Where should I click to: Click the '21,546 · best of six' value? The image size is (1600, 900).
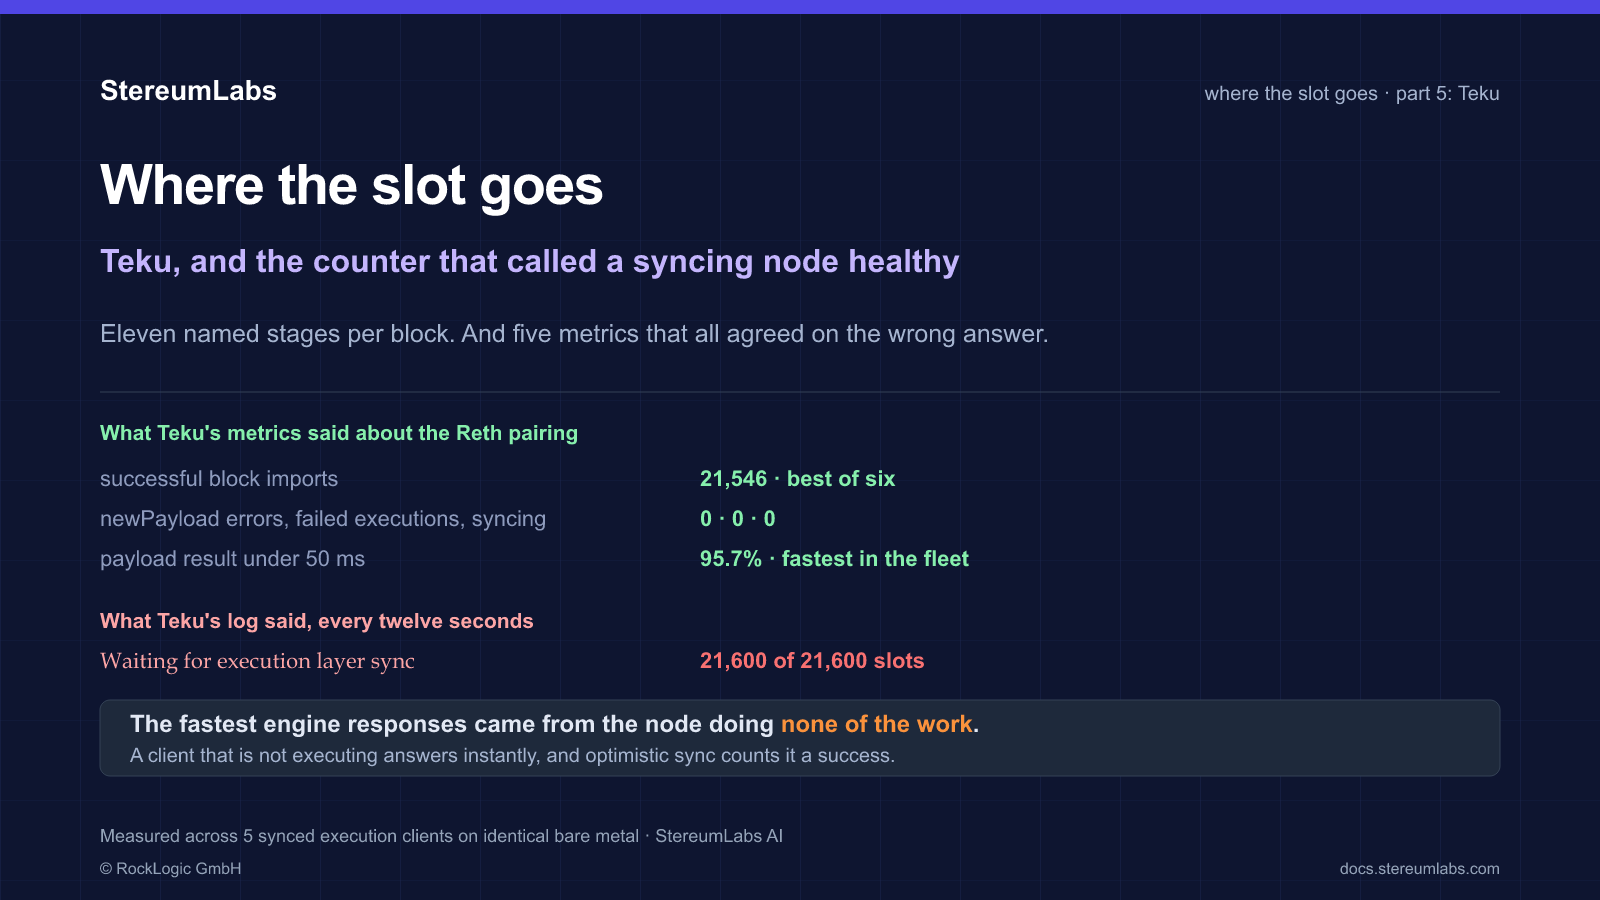797,479
